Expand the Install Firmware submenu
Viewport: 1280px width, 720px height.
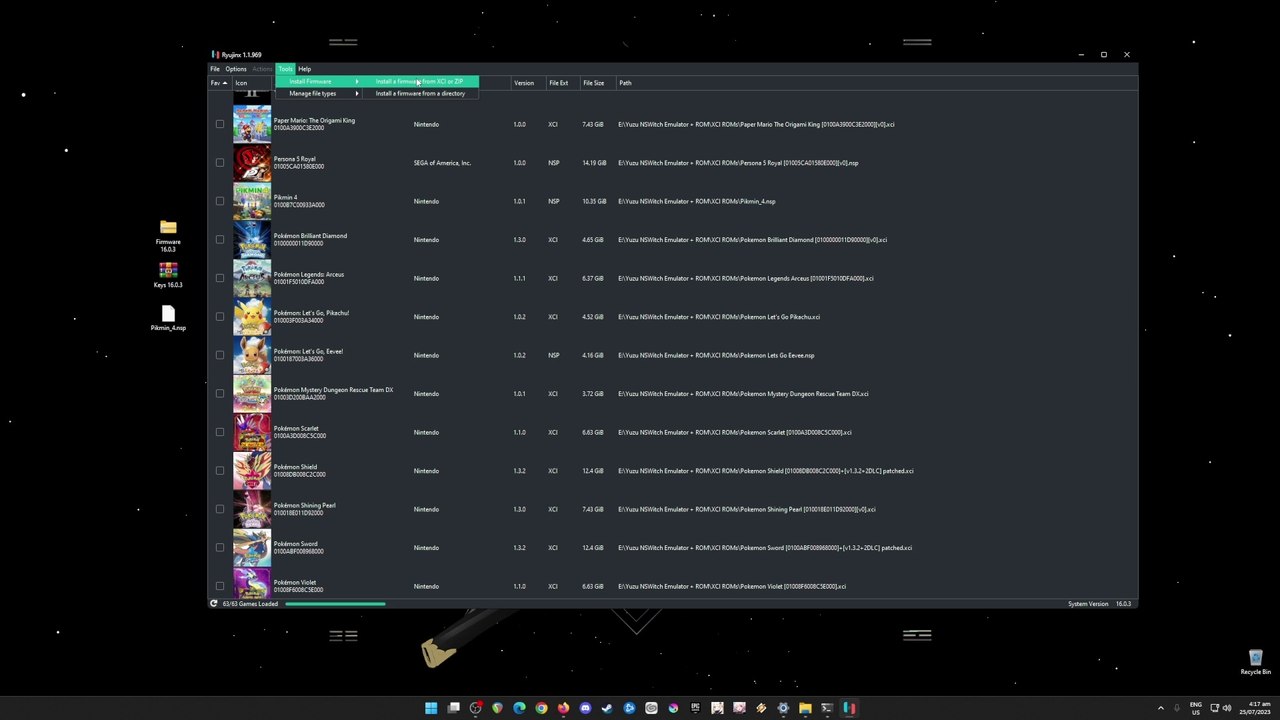pyautogui.click(x=319, y=81)
